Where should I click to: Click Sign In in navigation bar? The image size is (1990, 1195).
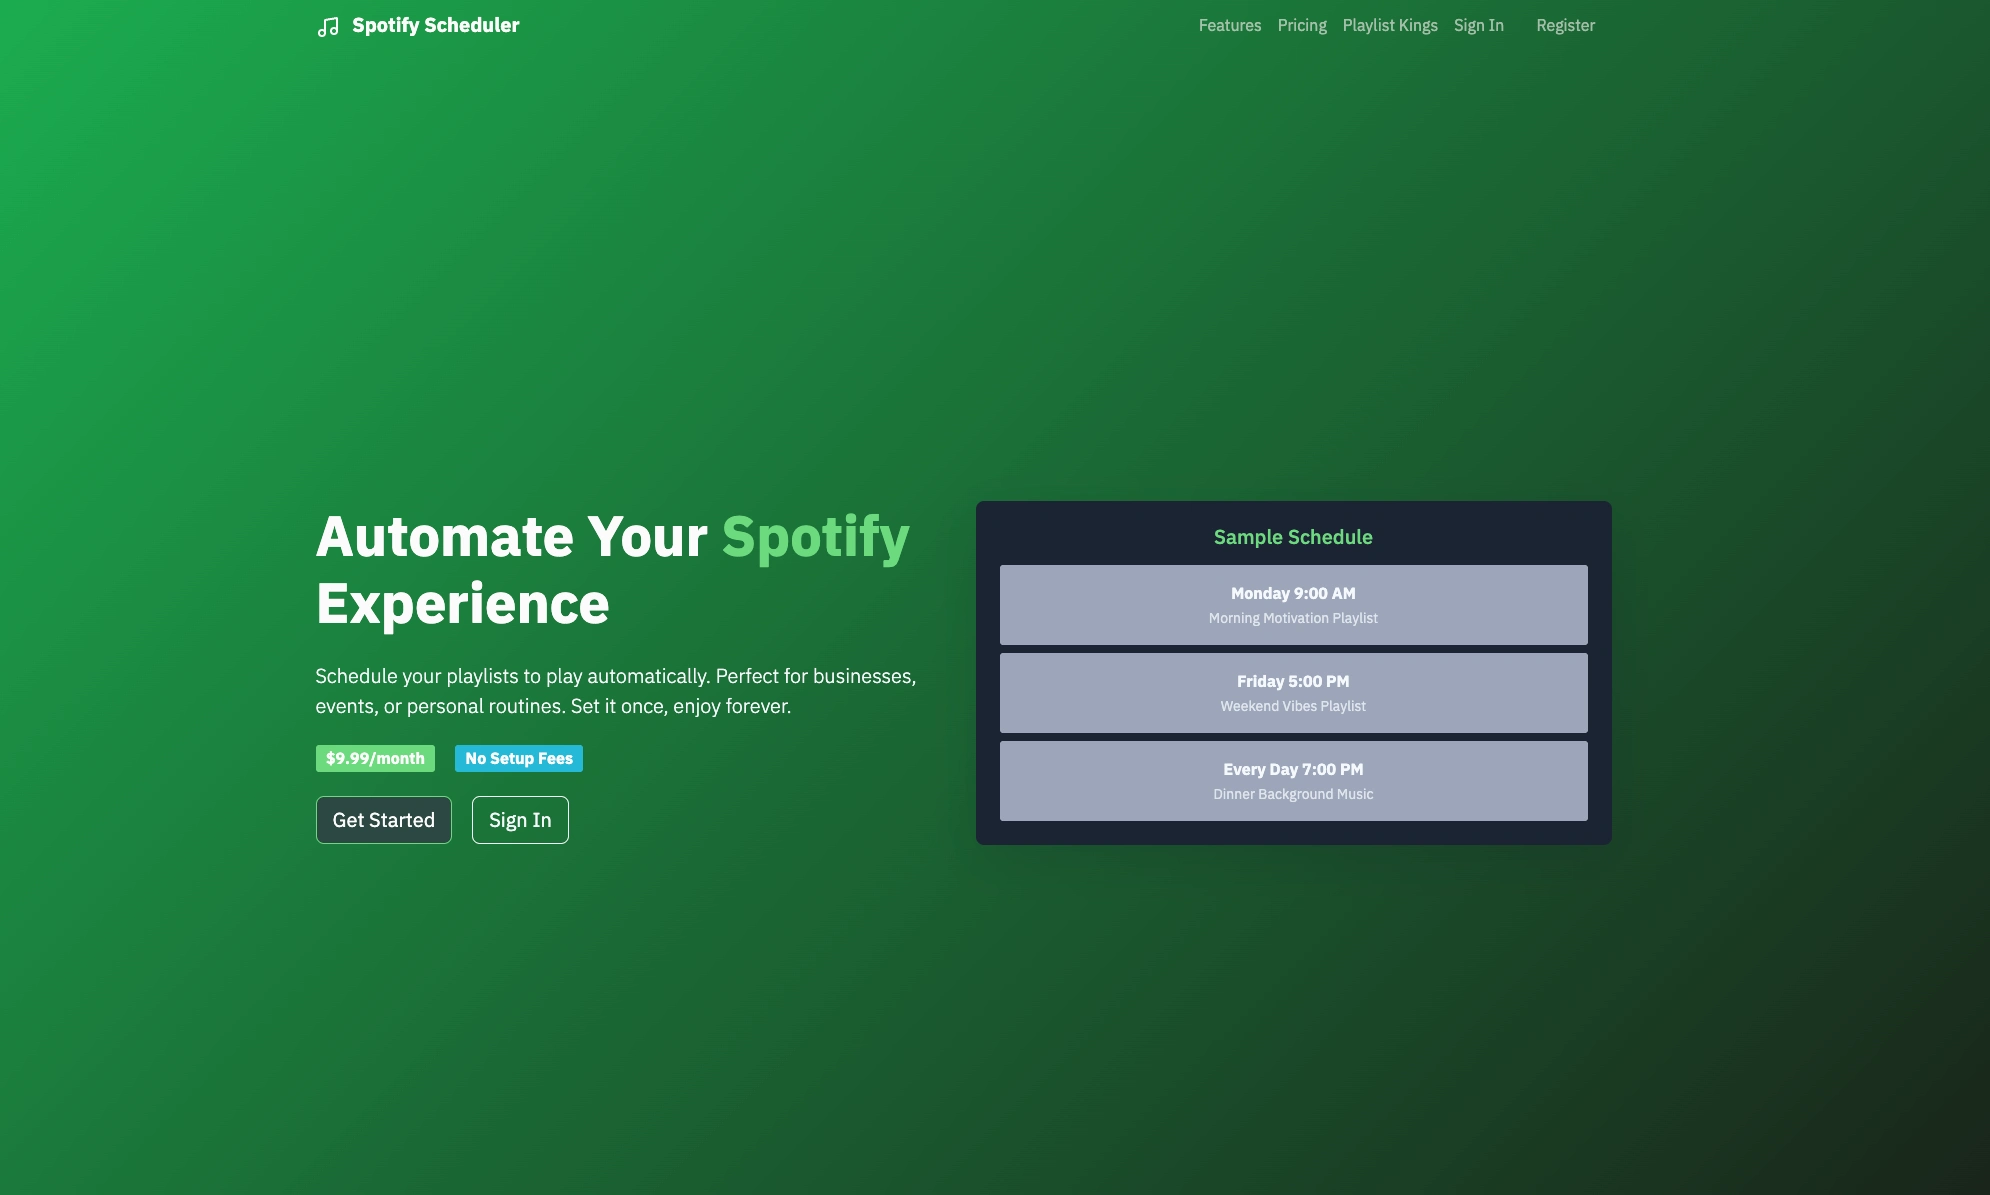(x=1478, y=25)
